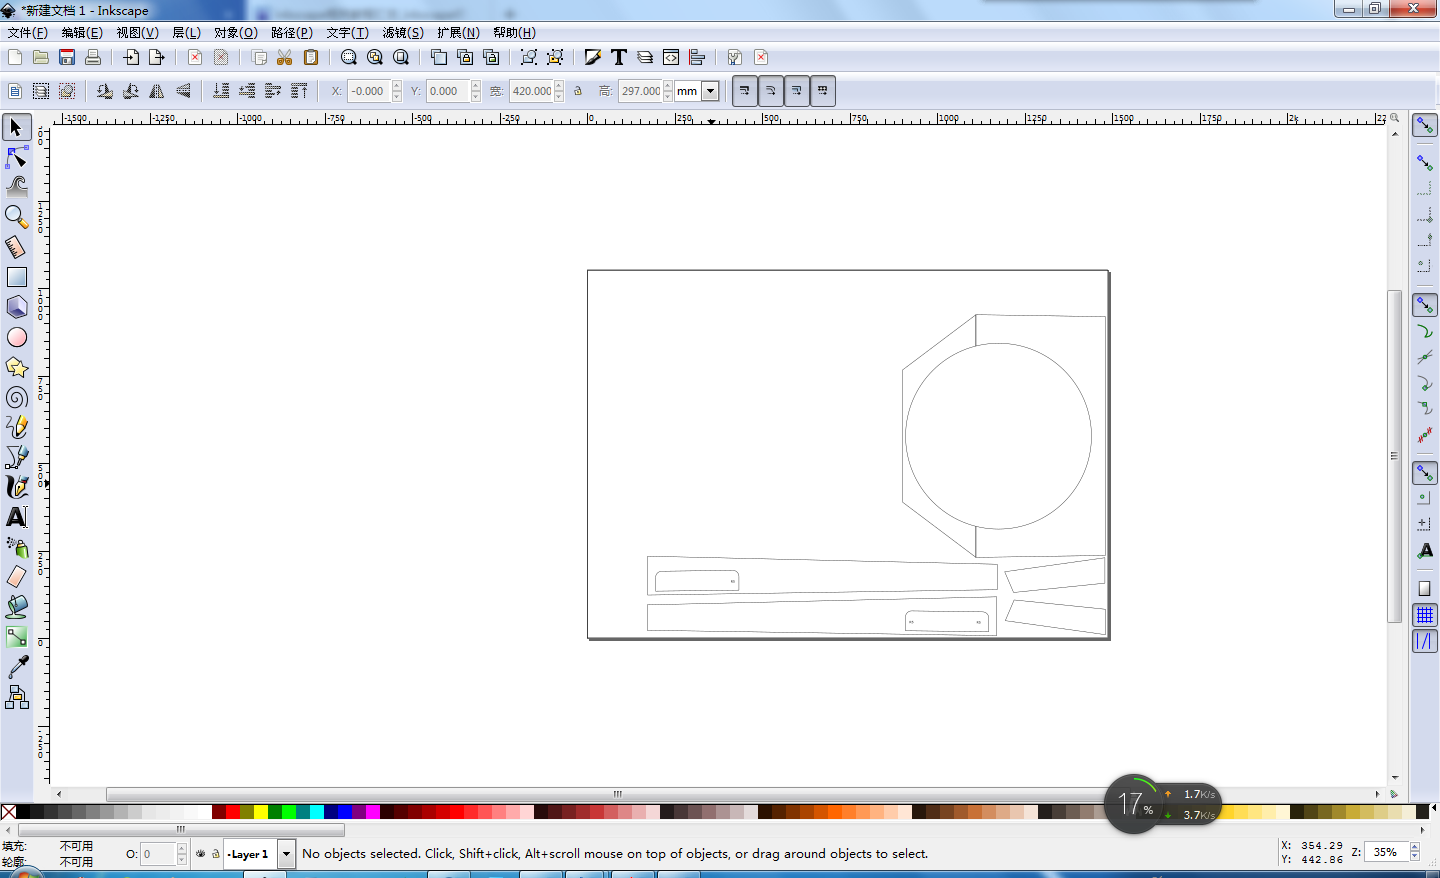Image resolution: width=1440 pixels, height=878 pixels.
Task: Increase the zoom percentage with up arrow
Action: (1415, 848)
